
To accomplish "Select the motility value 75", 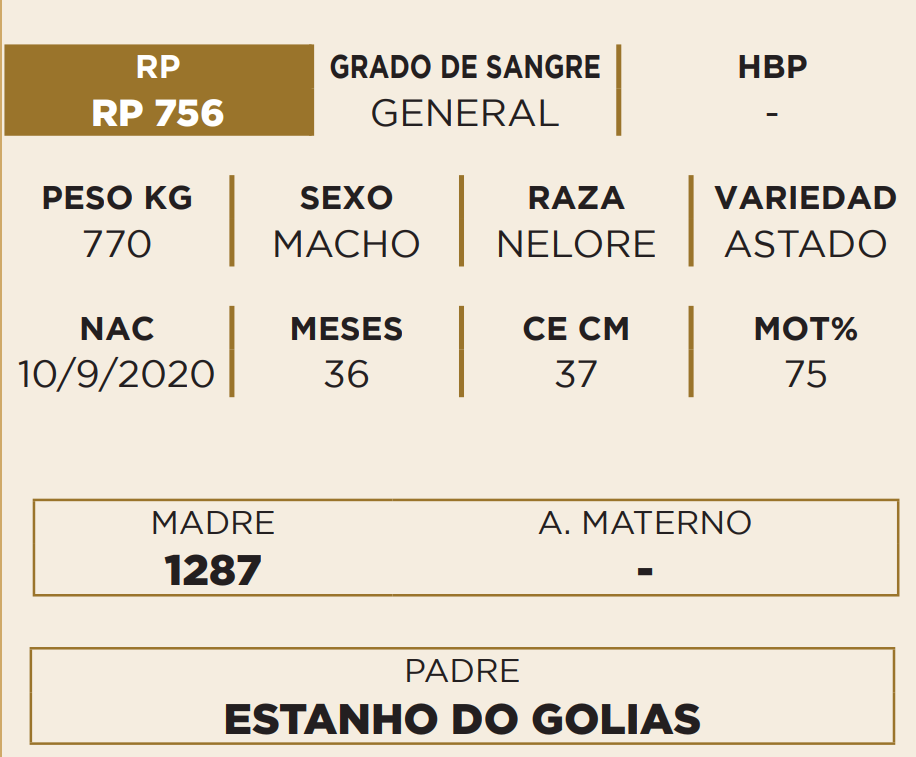I will pyautogui.click(x=805, y=374).
